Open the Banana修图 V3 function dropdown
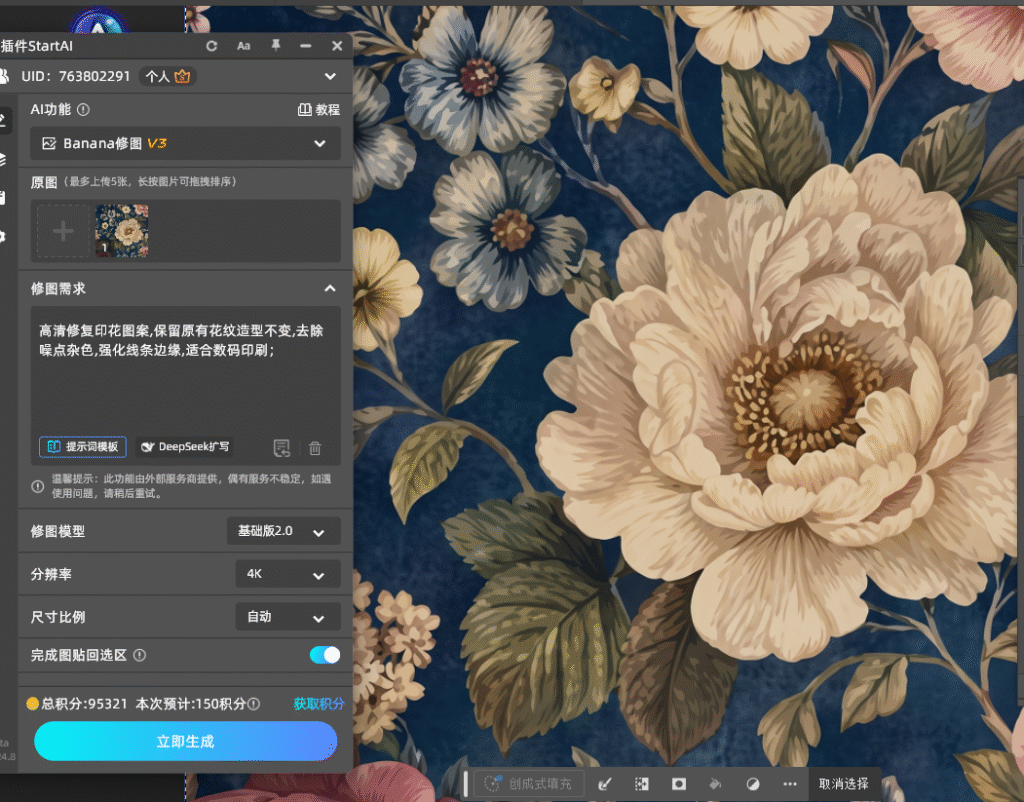1024x802 pixels. click(185, 143)
